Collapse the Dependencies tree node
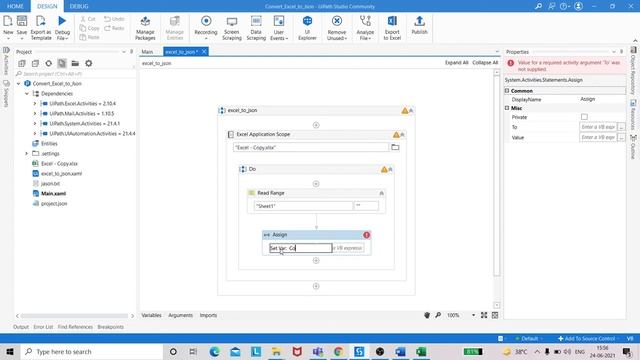The width and height of the screenshot is (640, 360). click(27, 93)
